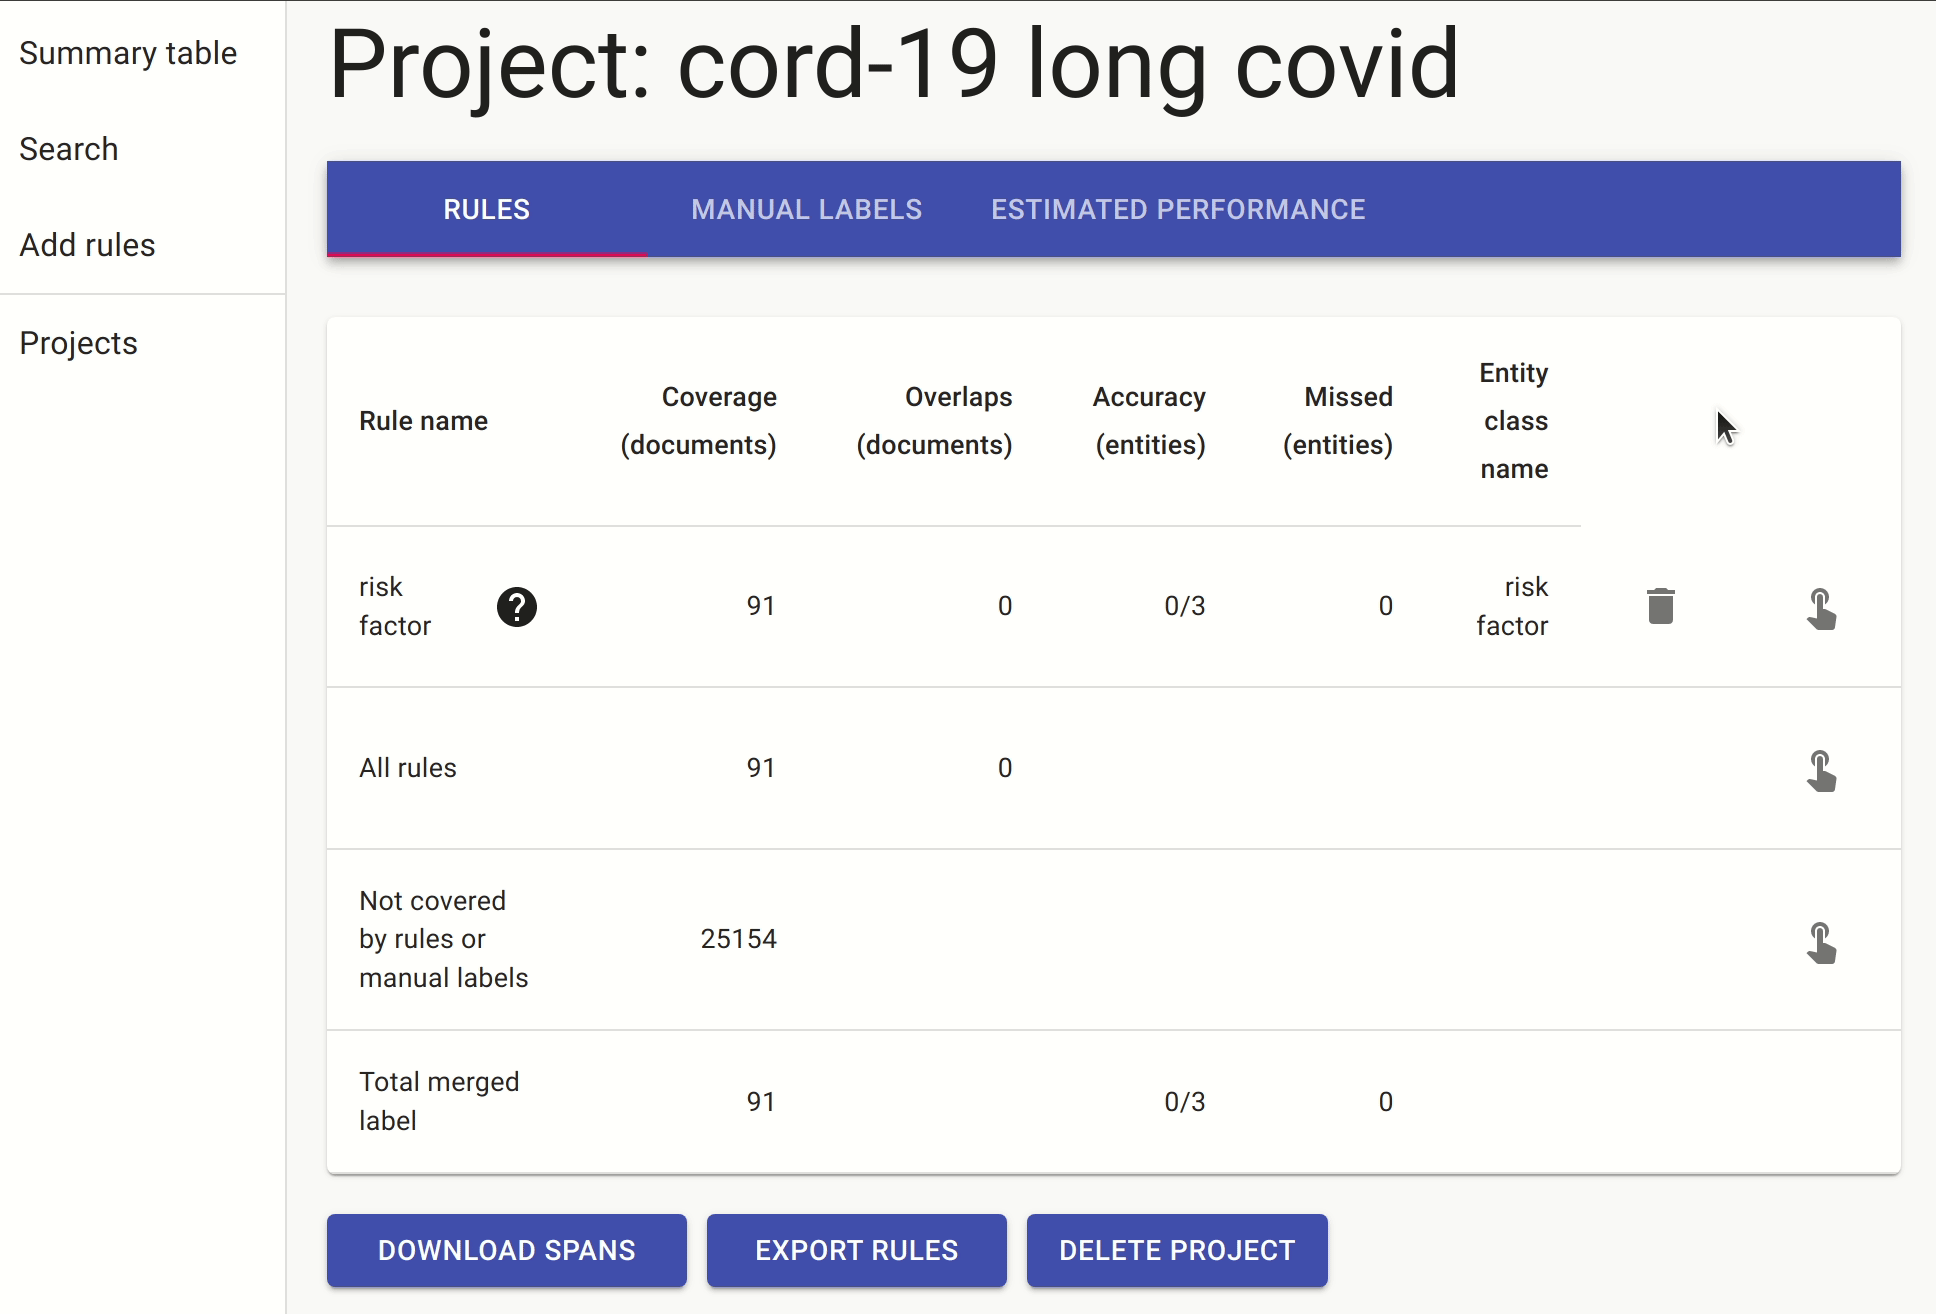Navigate to Projects in sidebar
This screenshot has height=1314, width=1936.
click(x=78, y=343)
